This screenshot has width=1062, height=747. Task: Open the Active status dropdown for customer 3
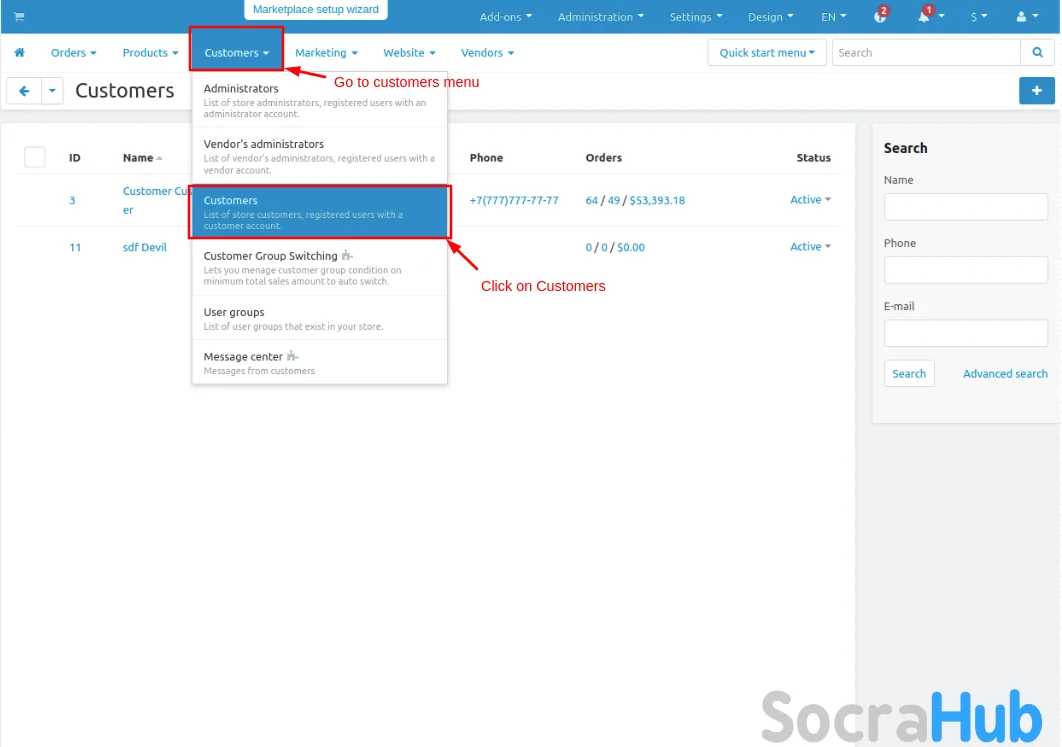(810, 200)
